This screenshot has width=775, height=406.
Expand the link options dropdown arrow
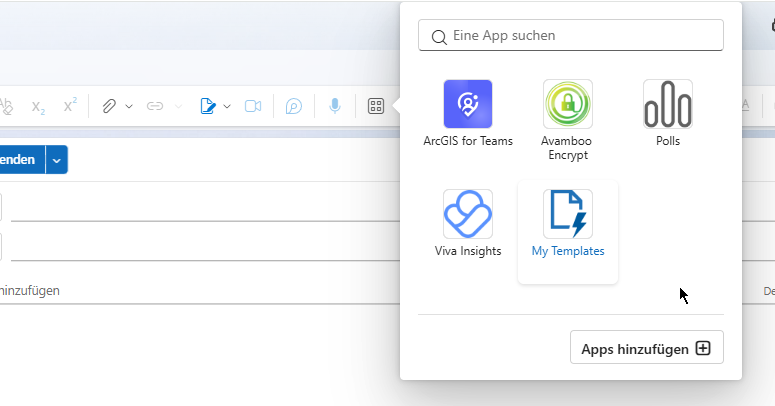178,106
